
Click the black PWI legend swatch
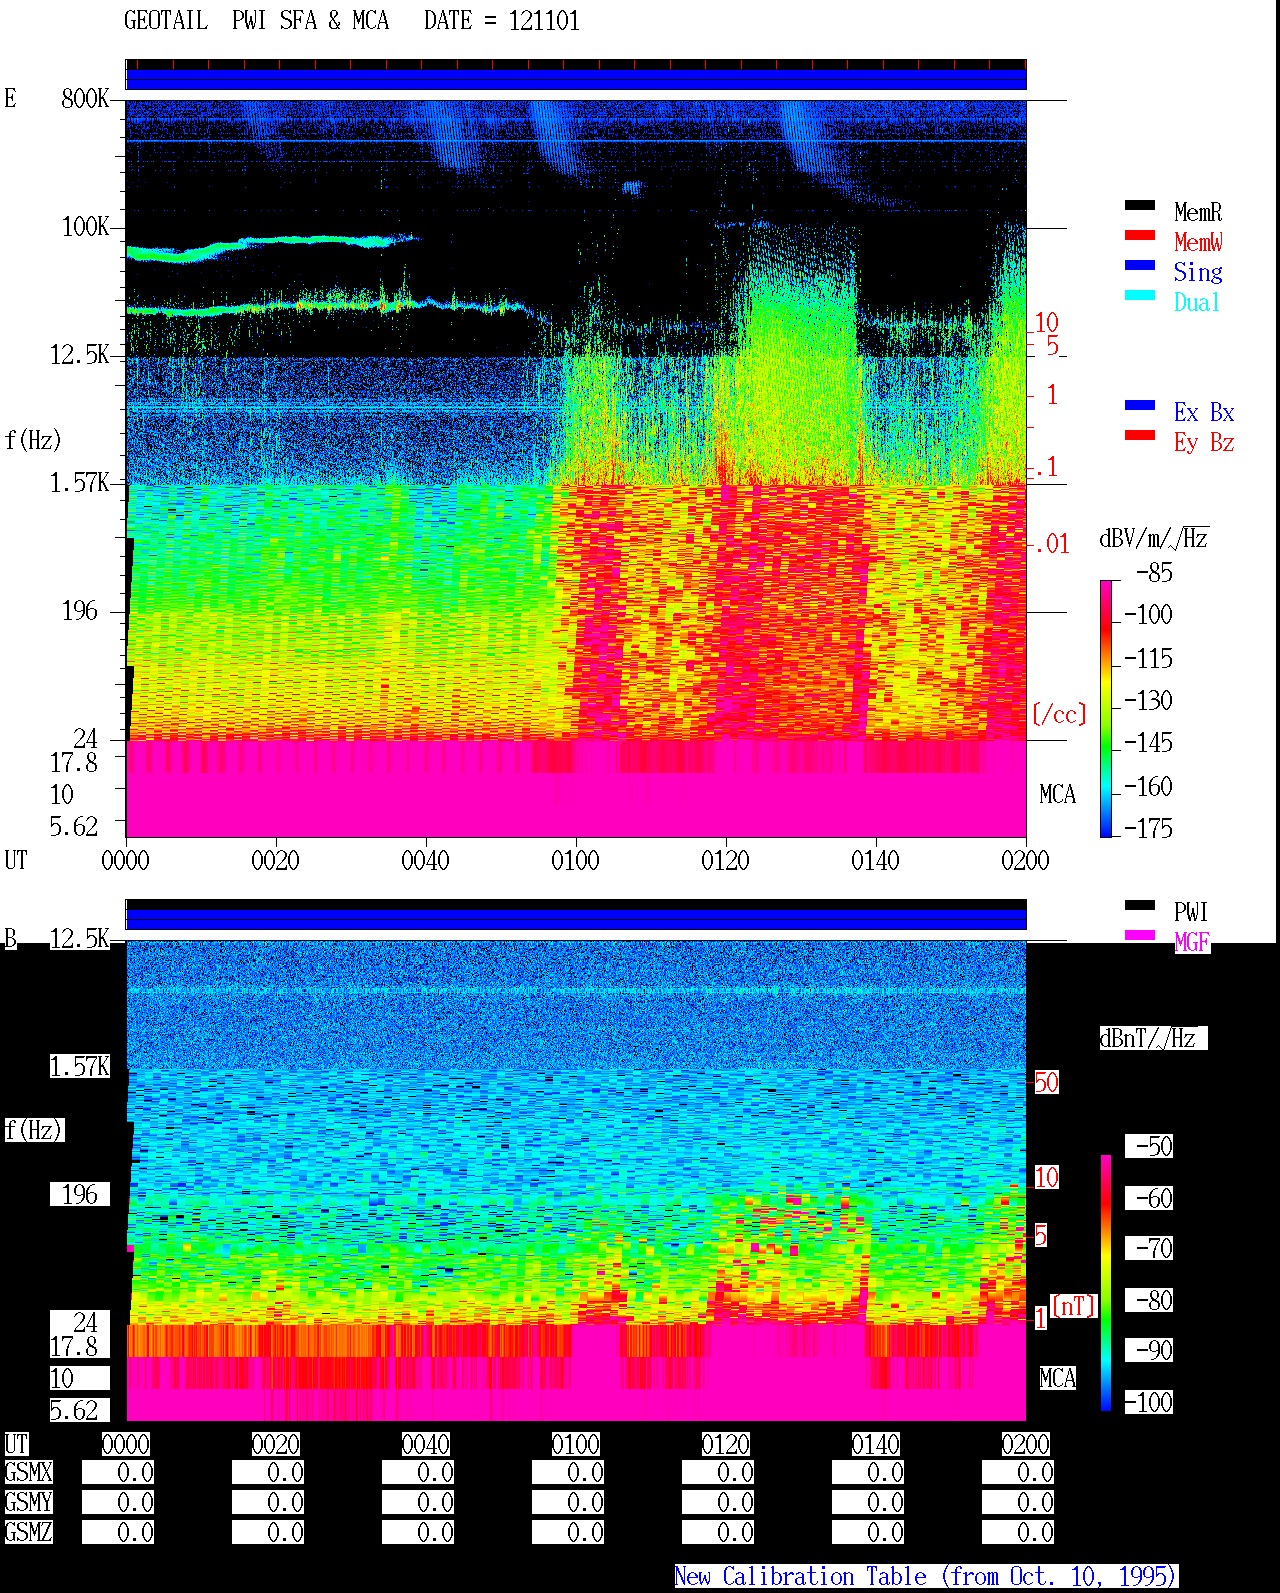tap(1140, 906)
